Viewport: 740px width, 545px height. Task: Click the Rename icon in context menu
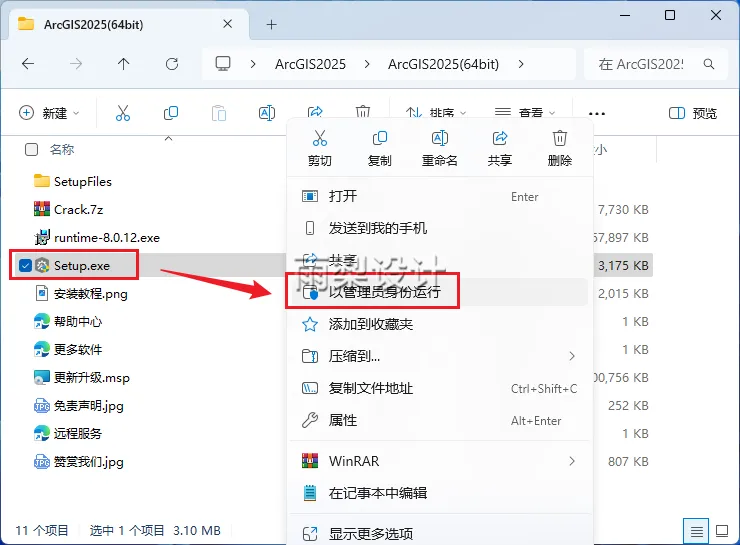(439, 138)
